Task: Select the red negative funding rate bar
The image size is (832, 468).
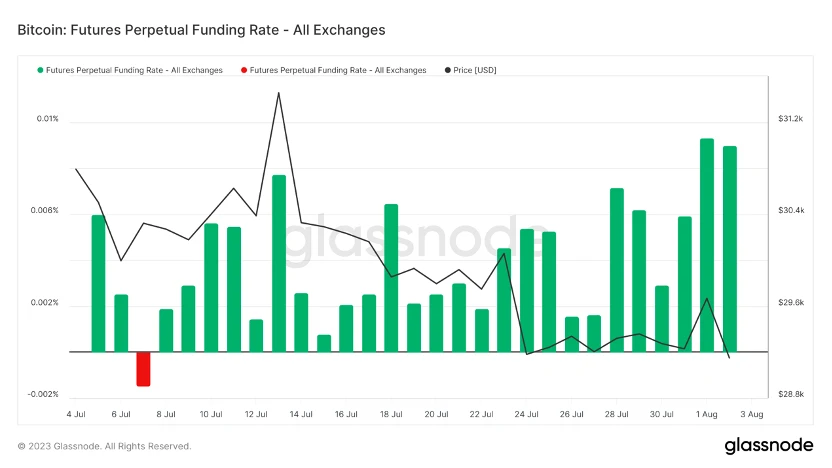Action: pos(144,368)
